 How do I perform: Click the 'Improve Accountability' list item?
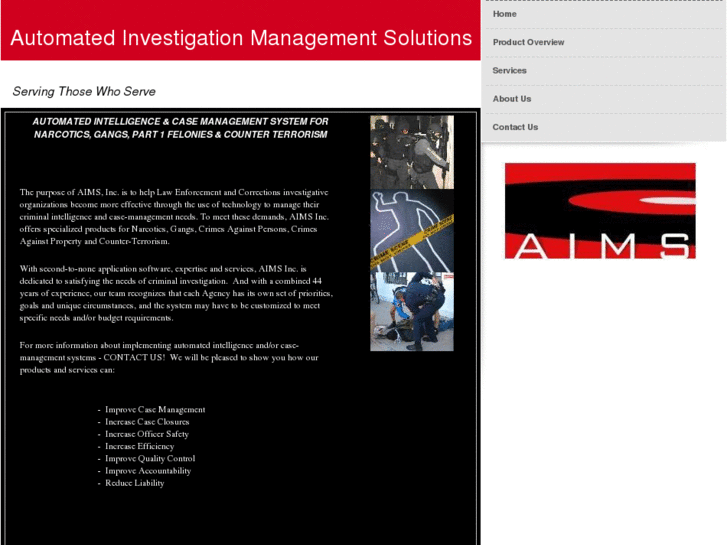coord(148,471)
